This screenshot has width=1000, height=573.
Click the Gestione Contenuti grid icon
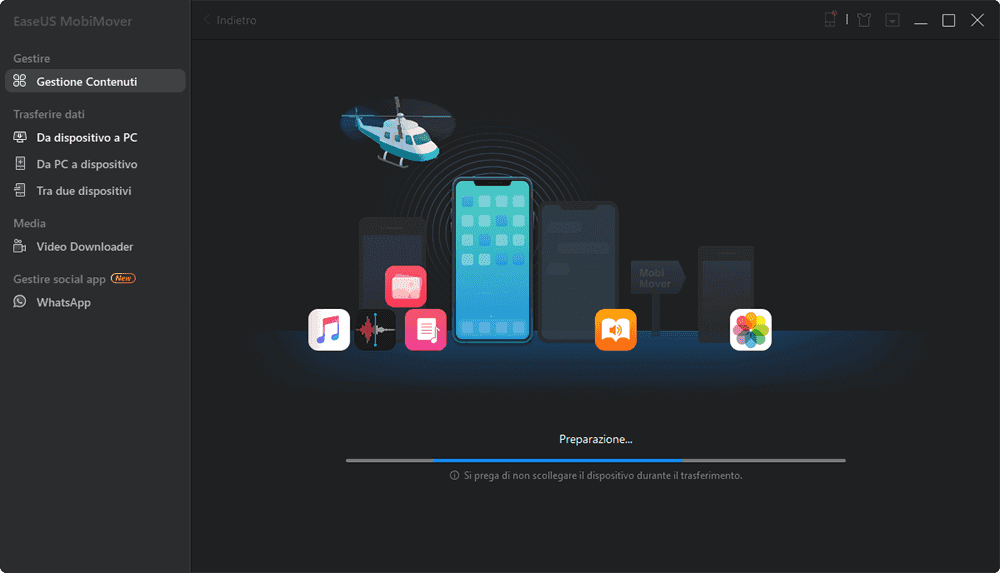click(20, 81)
